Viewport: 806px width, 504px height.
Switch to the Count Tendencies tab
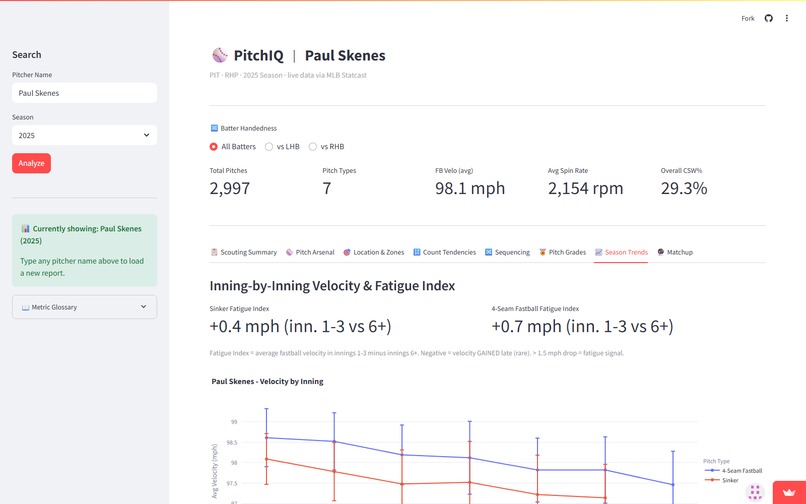click(445, 252)
